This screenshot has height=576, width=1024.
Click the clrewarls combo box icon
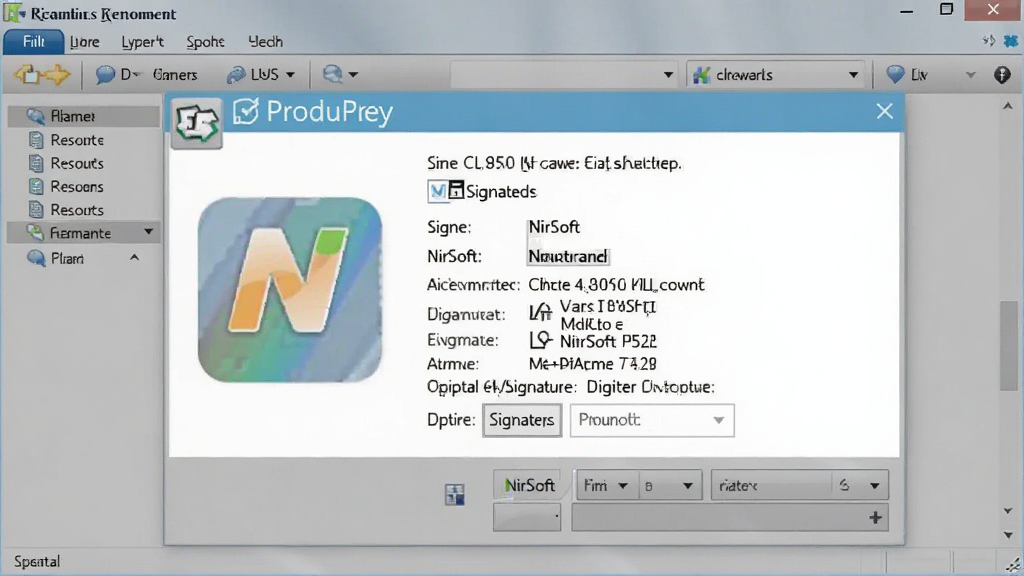point(701,75)
